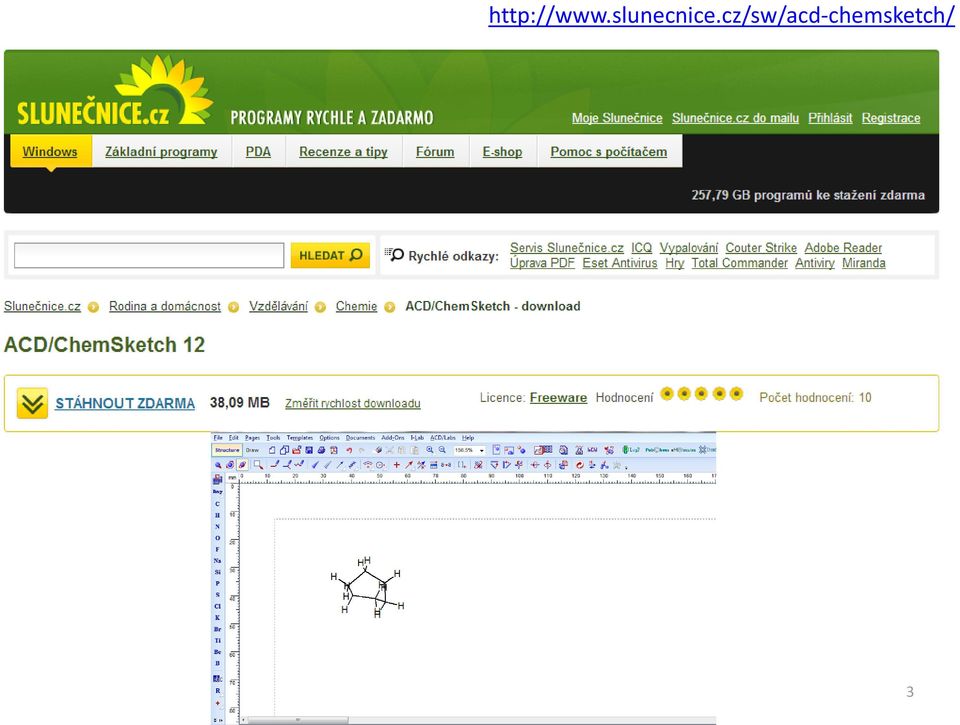Click the STÁHNOUT ZDARMA download link

pos(125,404)
